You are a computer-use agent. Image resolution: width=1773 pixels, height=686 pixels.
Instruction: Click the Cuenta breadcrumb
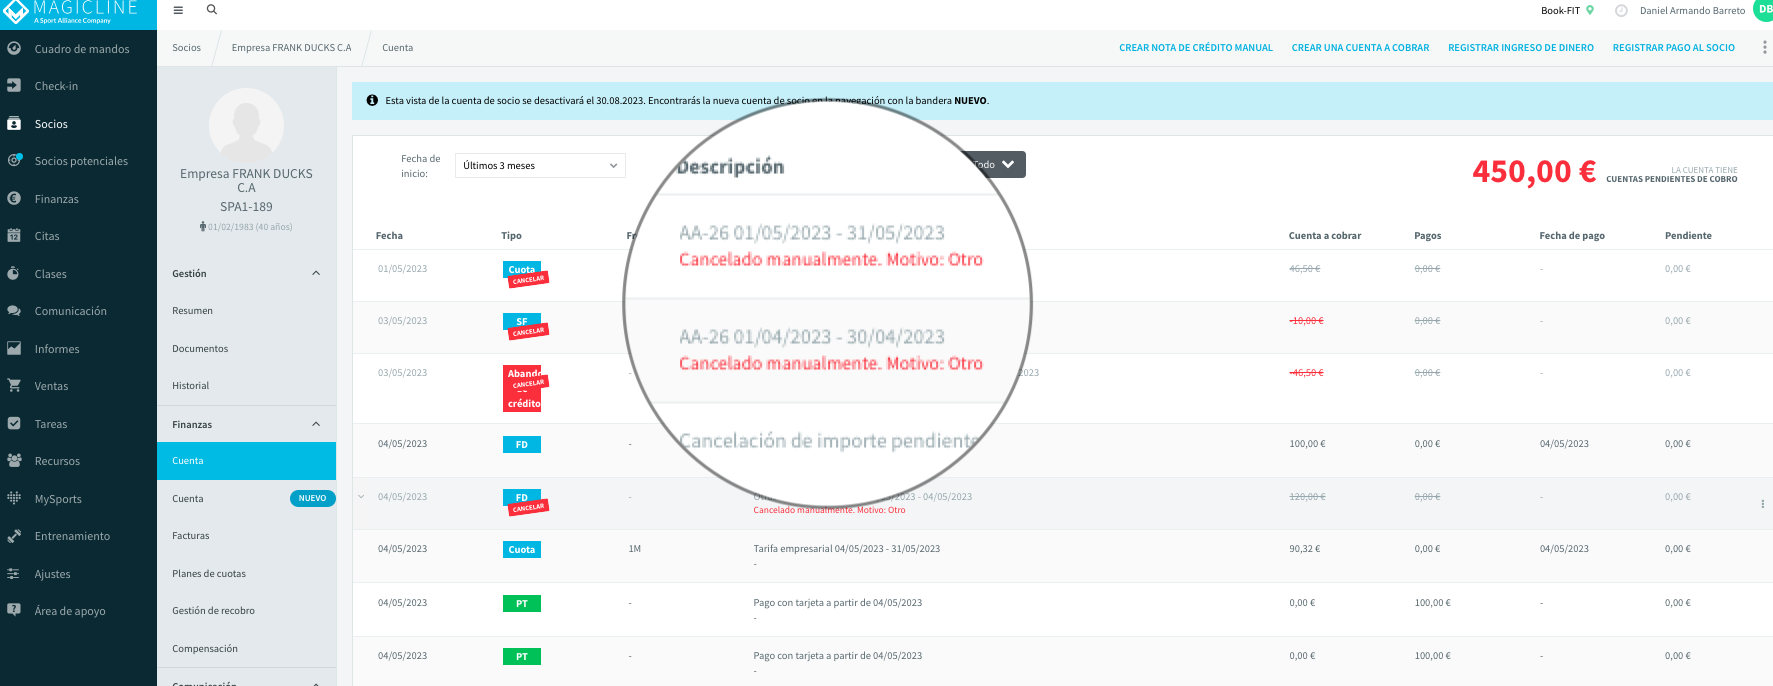click(x=397, y=48)
